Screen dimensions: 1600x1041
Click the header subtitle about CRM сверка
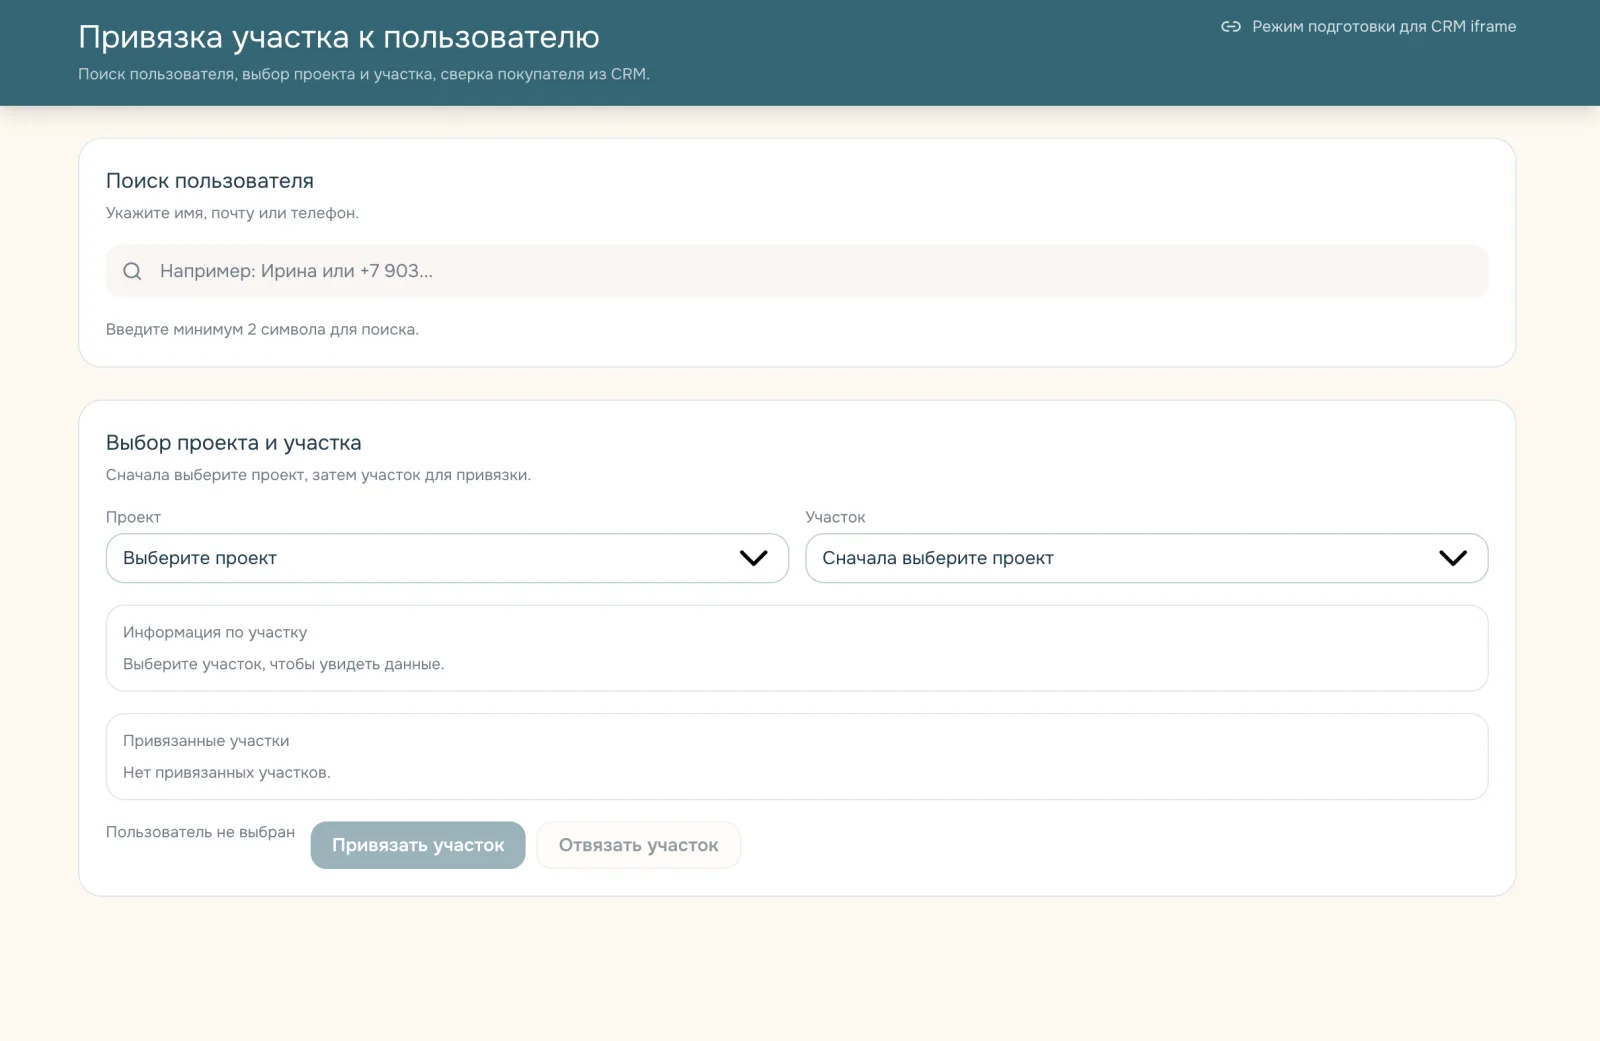click(364, 74)
